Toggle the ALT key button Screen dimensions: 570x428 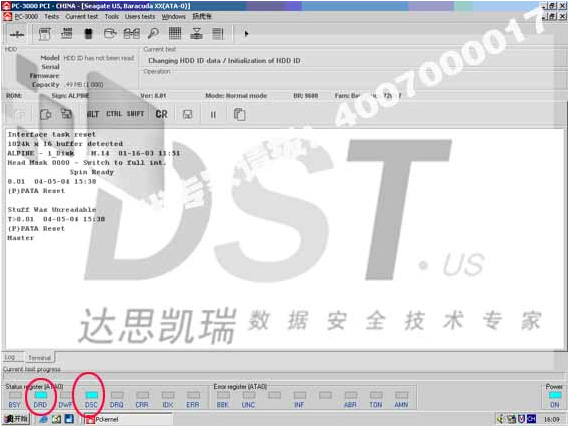tap(93, 114)
